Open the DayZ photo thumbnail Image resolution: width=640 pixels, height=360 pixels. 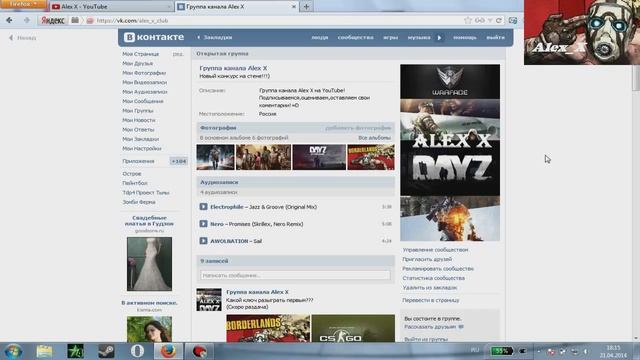(319, 157)
